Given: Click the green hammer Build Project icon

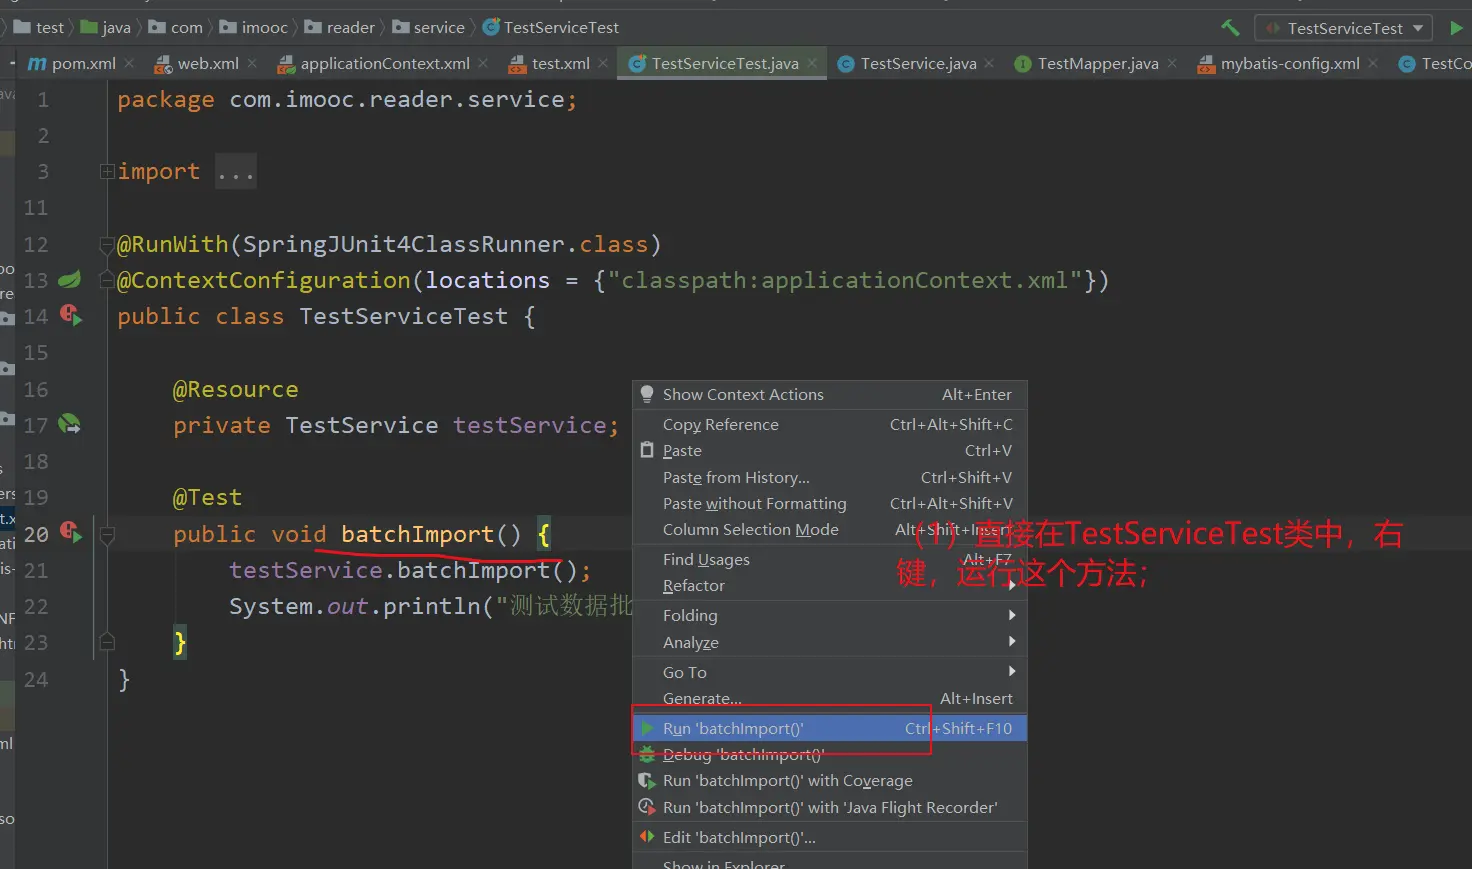Looking at the screenshot, I should pos(1230,28).
